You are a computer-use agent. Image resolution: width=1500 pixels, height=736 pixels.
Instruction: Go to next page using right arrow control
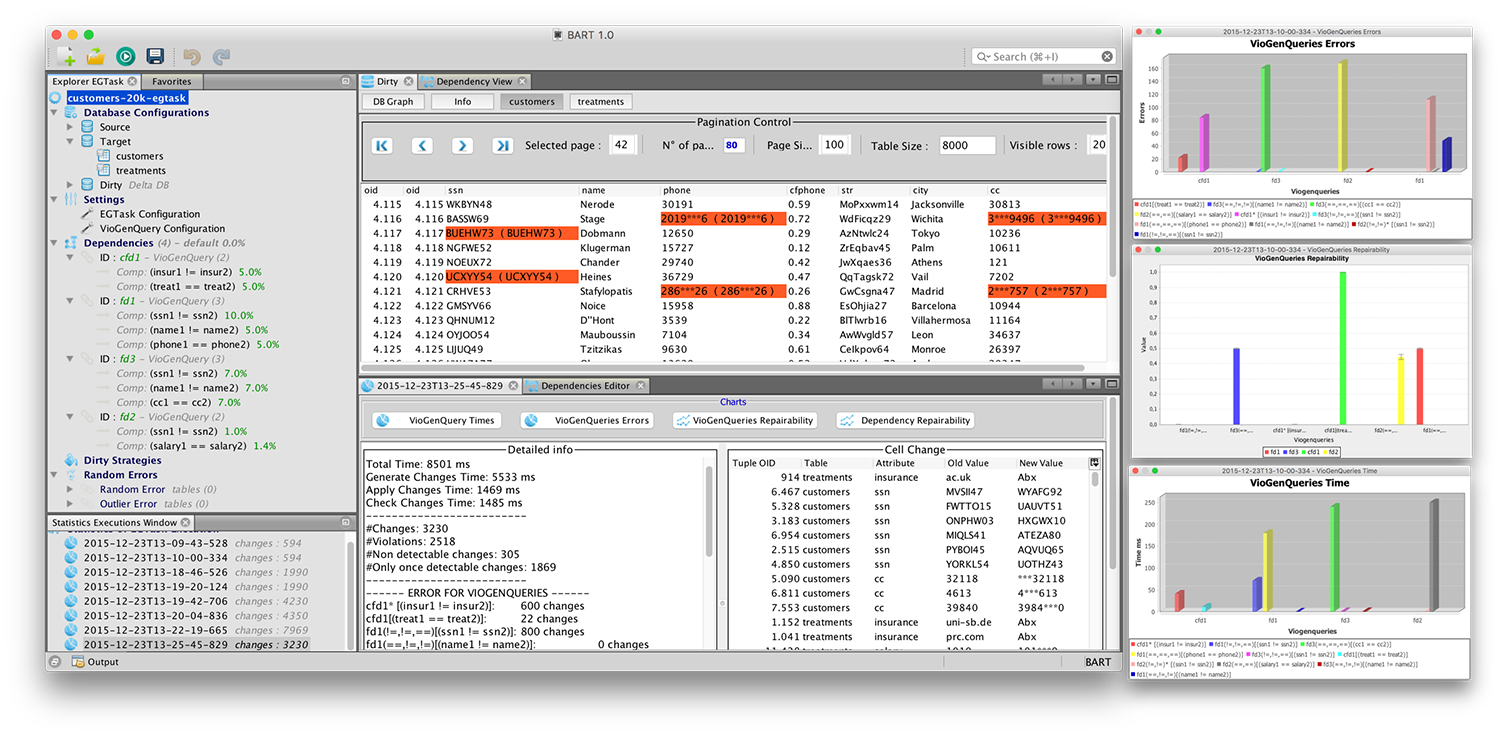(462, 145)
